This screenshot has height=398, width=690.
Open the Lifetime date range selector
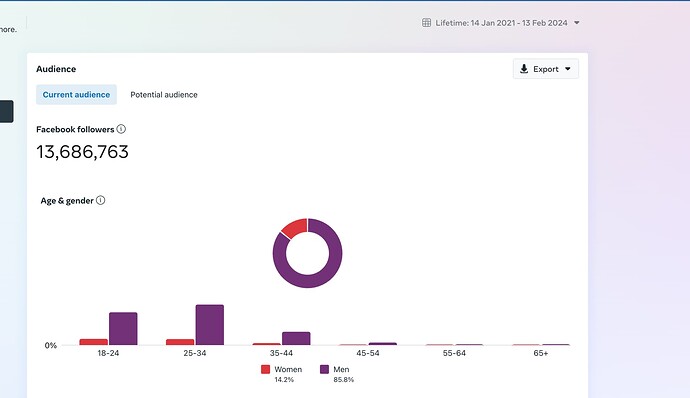pyautogui.click(x=501, y=23)
